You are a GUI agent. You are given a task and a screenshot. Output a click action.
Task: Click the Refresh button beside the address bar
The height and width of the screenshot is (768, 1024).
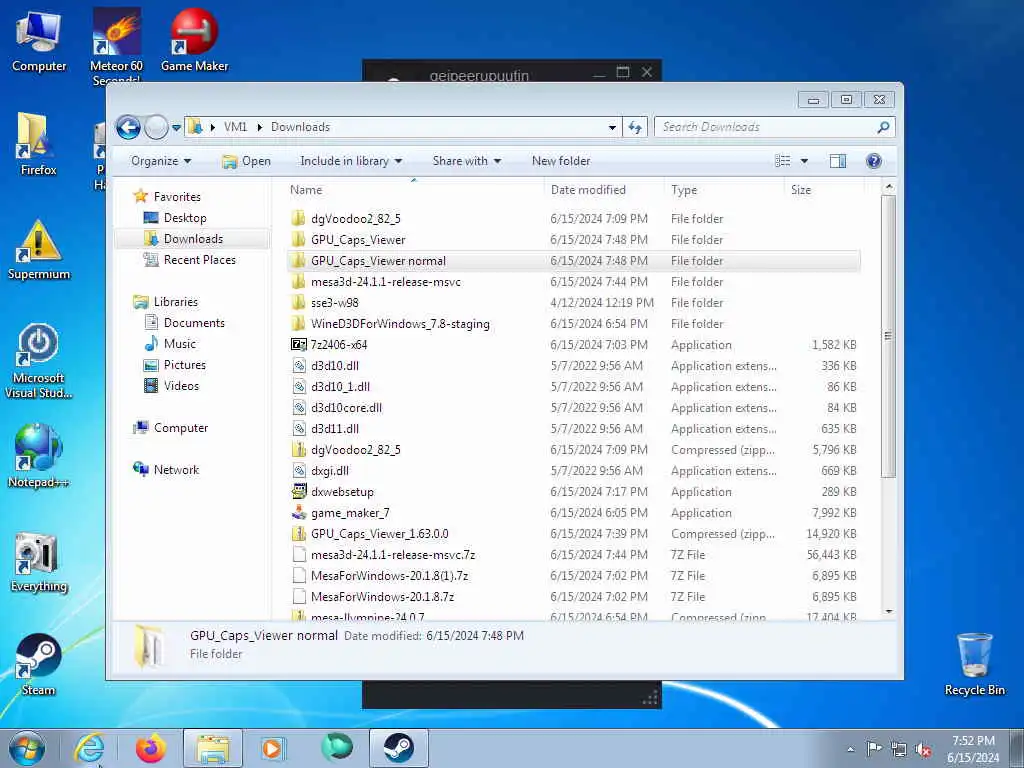[x=635, y=127]
